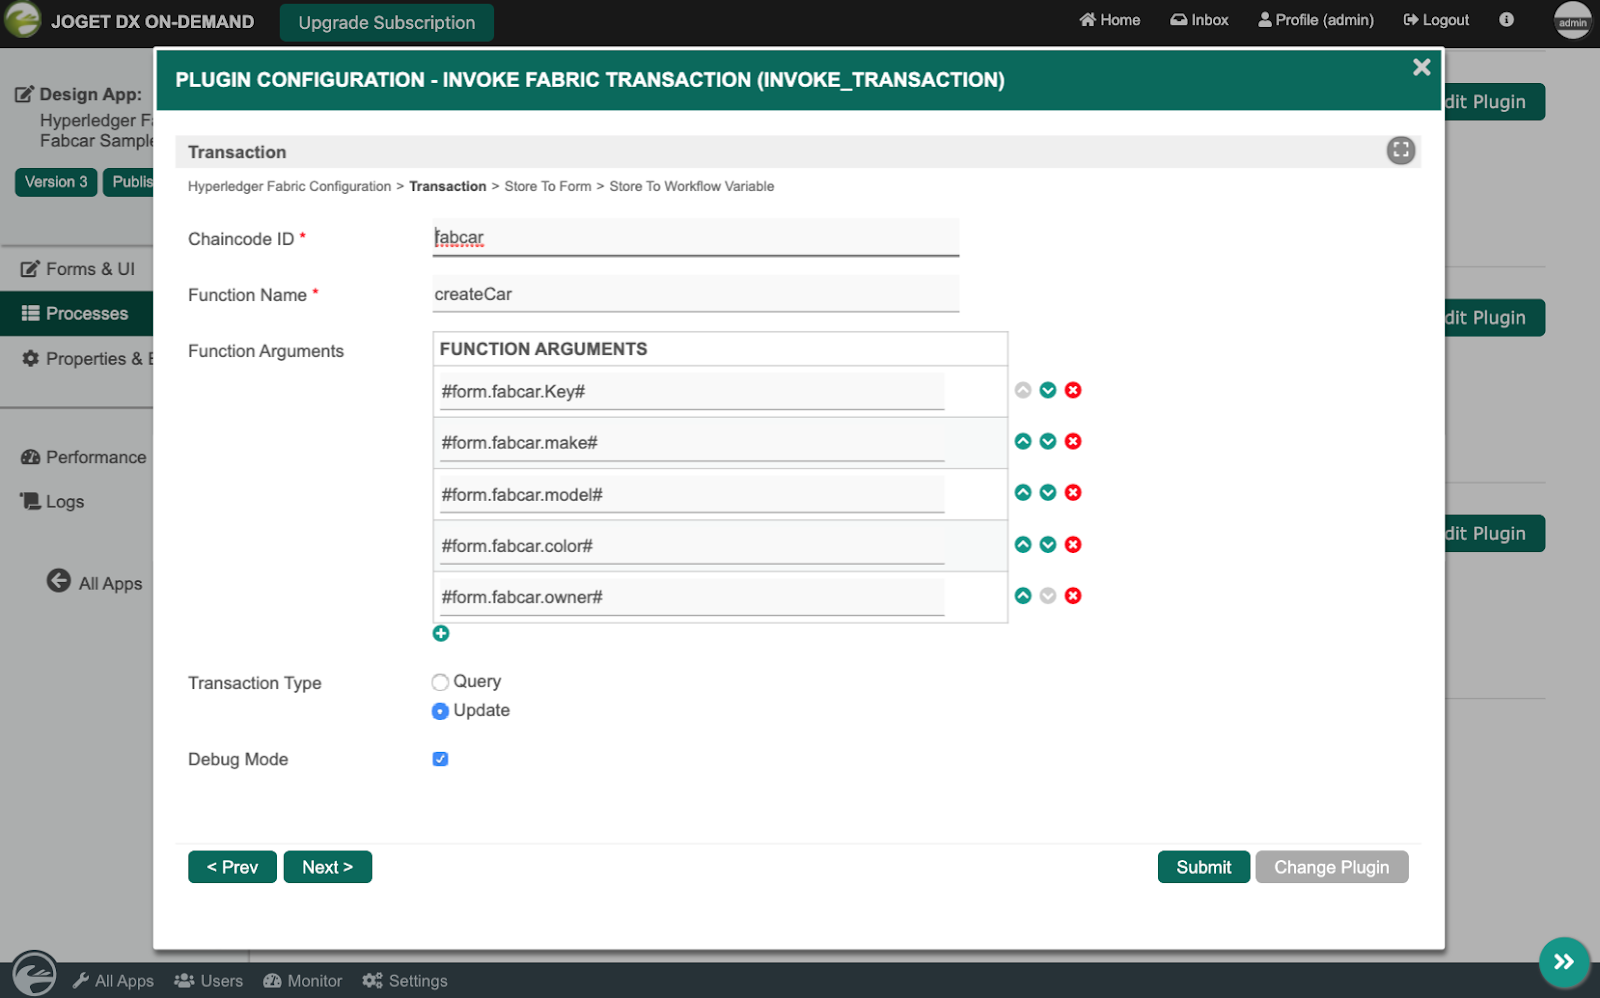Close the plugin configuration dialog
The width and height of the screenshot is (1600, 998).
tap(1421, 67)
